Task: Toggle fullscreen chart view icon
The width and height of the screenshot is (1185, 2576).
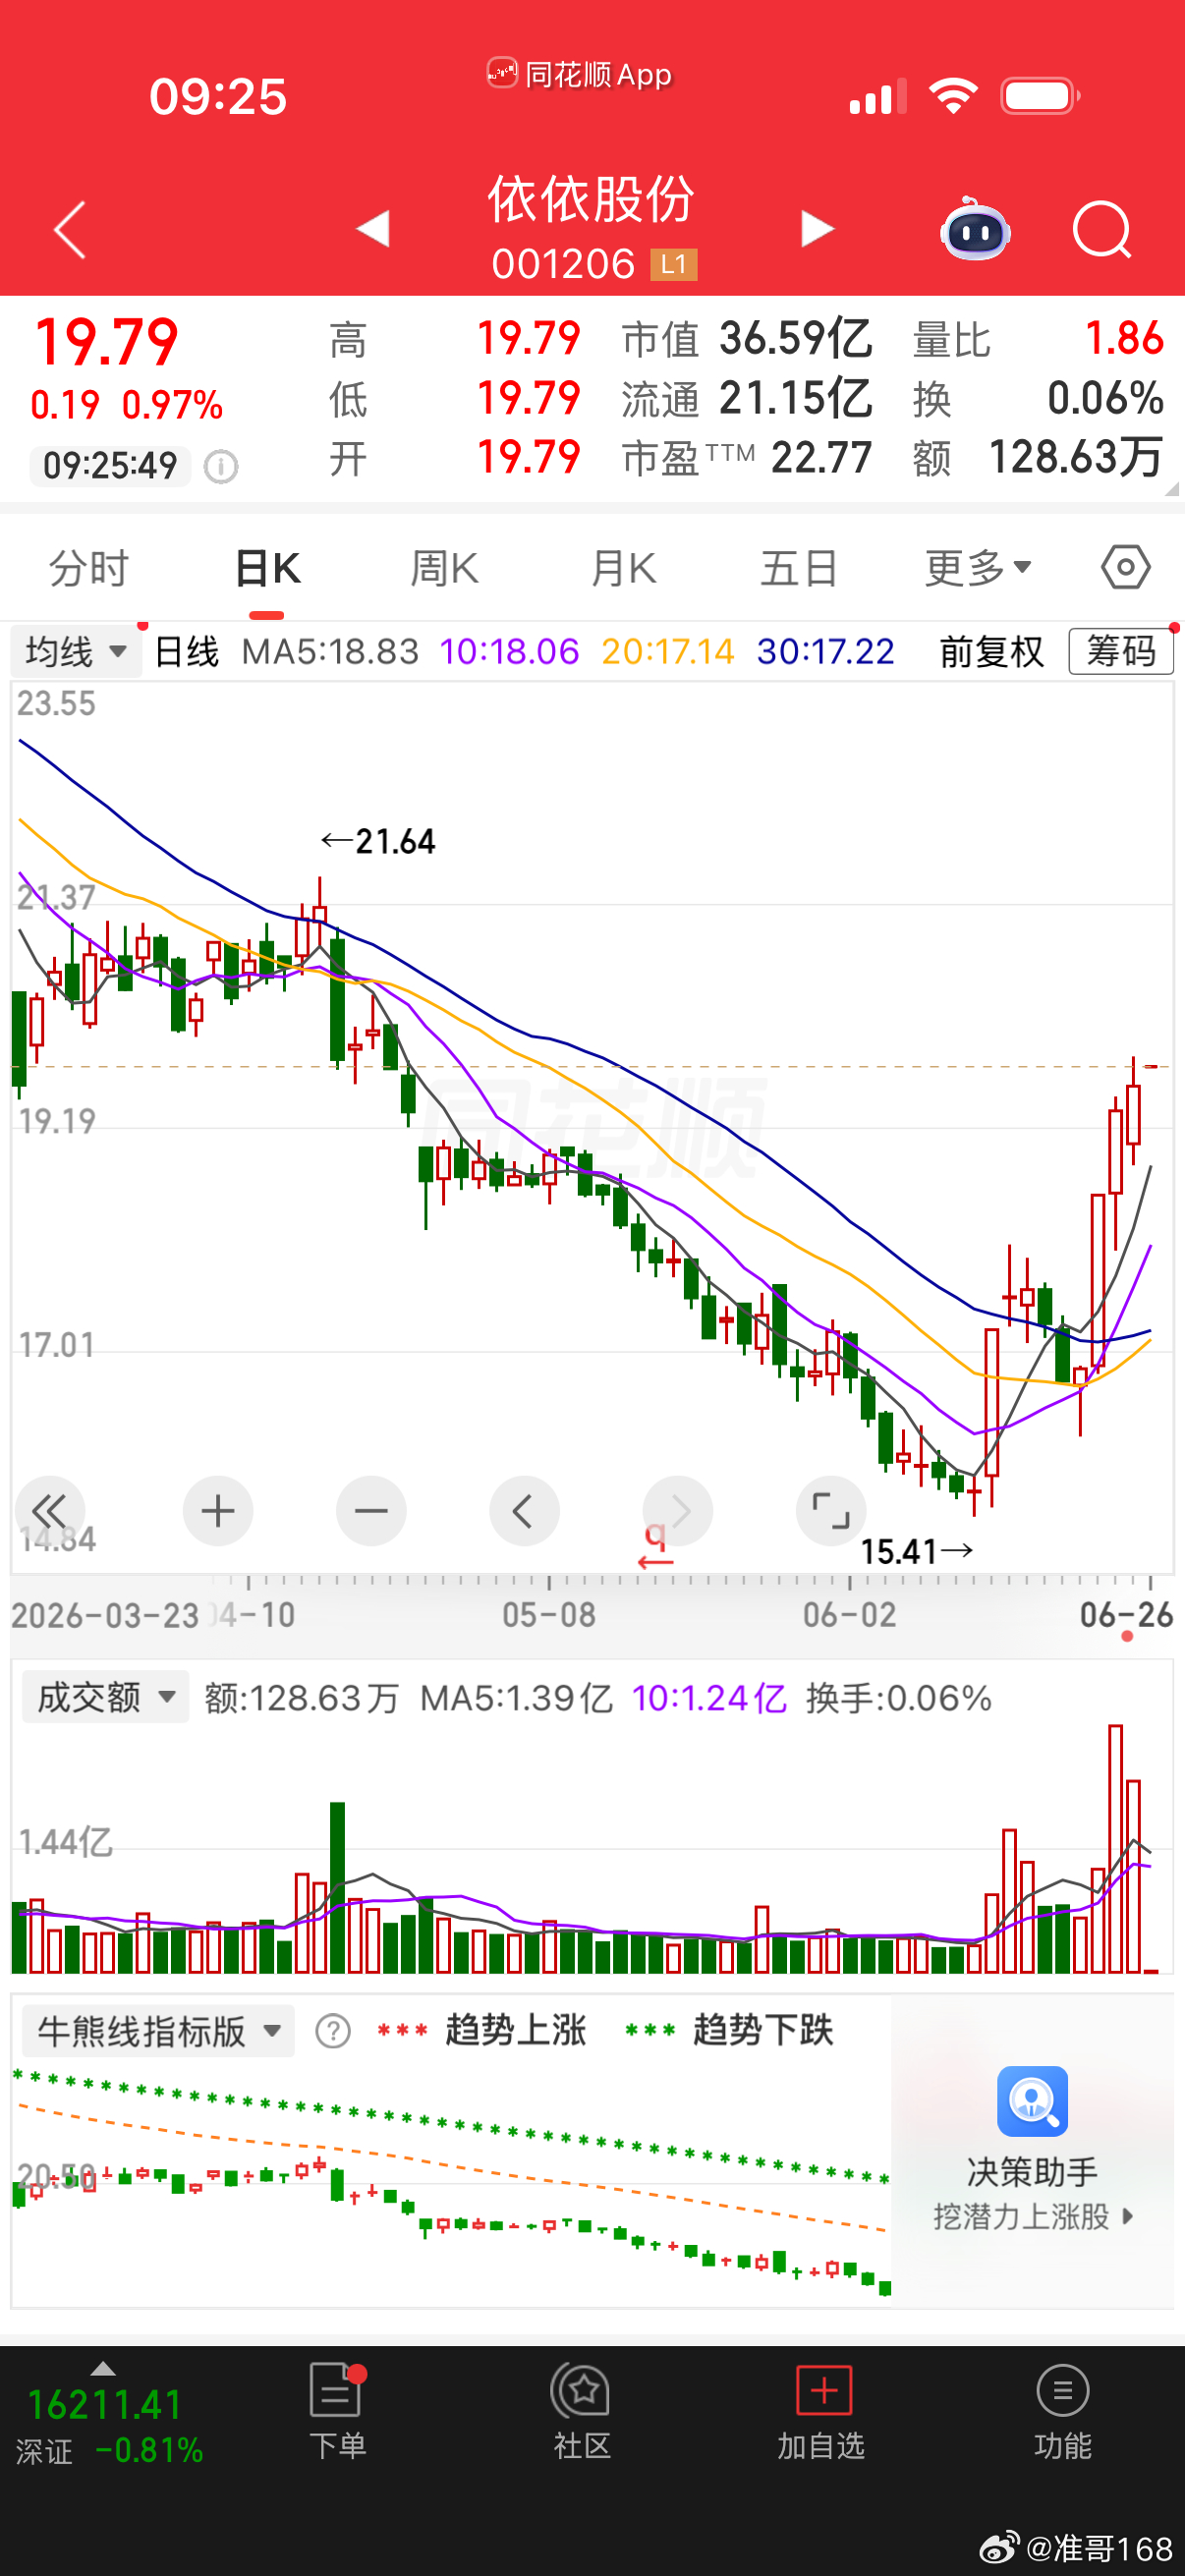Action: tap(830, 1511)
